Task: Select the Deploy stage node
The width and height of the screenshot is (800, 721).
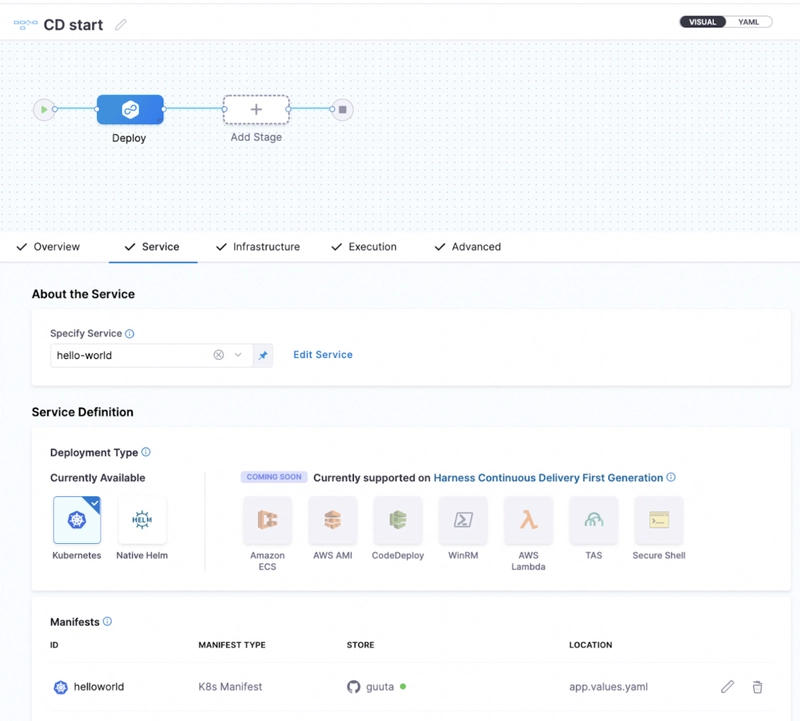Action: tap(130, 109)
